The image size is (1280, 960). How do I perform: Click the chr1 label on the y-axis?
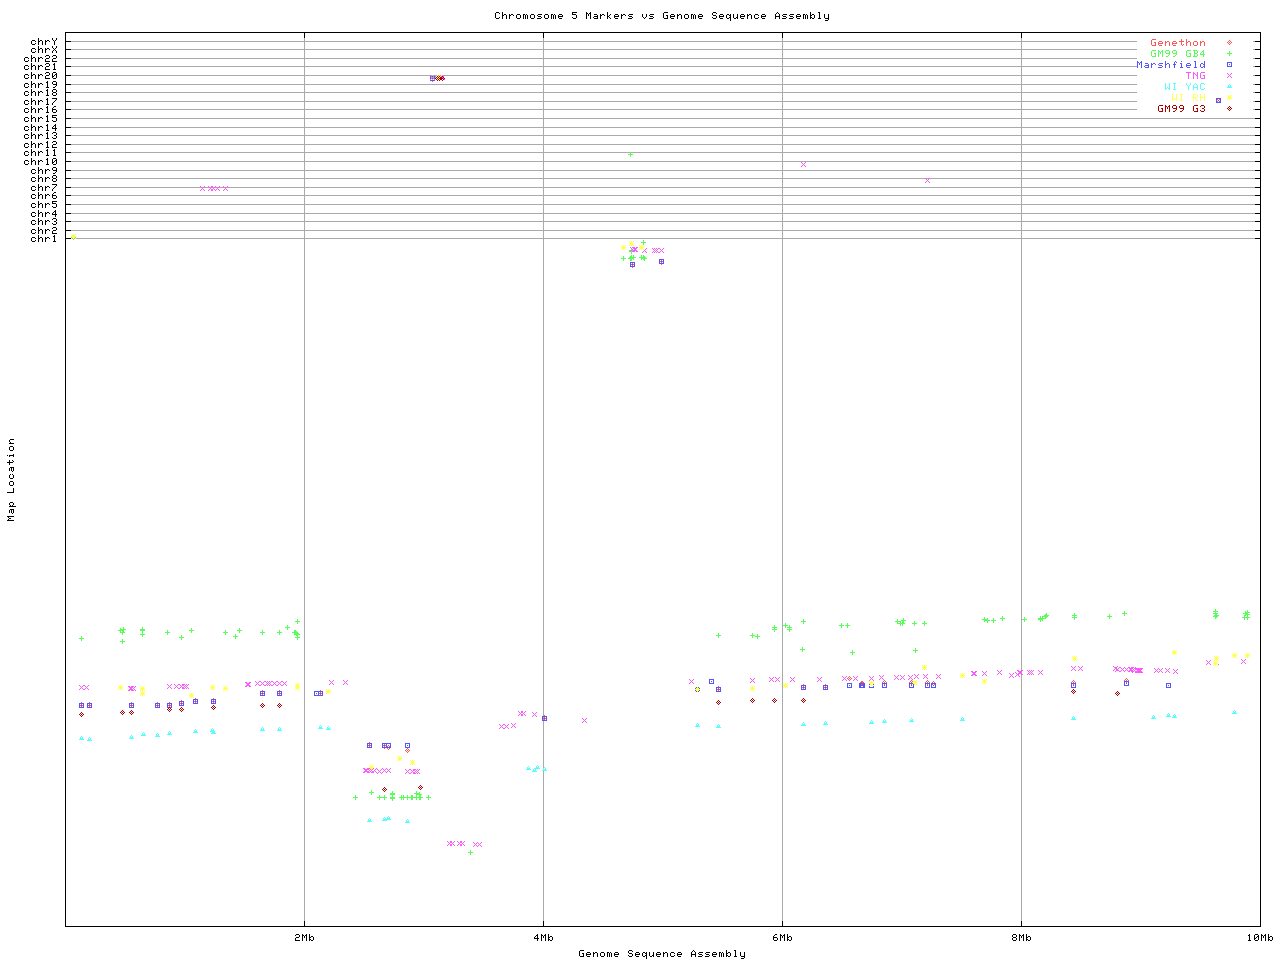pyautogui.click(x=44, y=239)
